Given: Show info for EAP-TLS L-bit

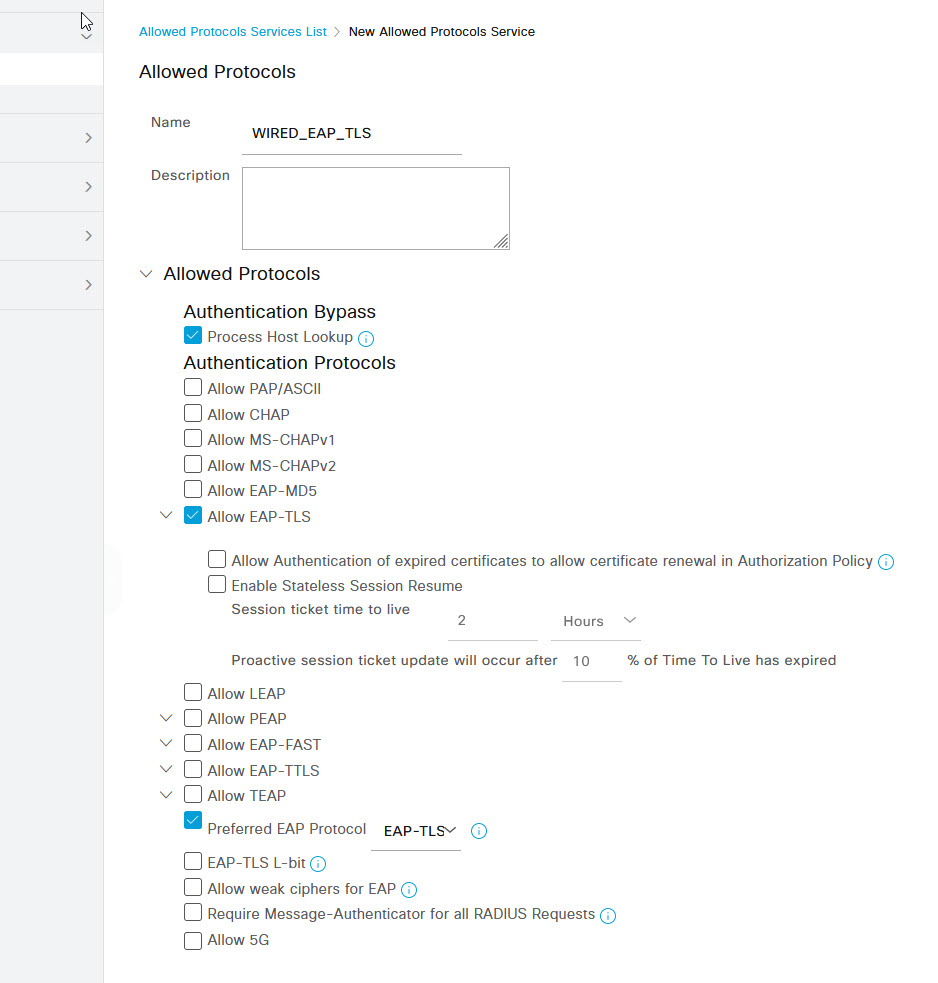Looking at the screenshot, I should (x=318, y=864).
